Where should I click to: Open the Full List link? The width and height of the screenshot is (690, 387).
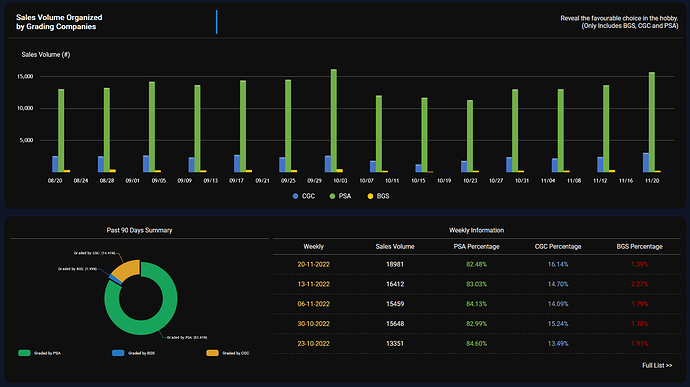click(x=657, y=365)
